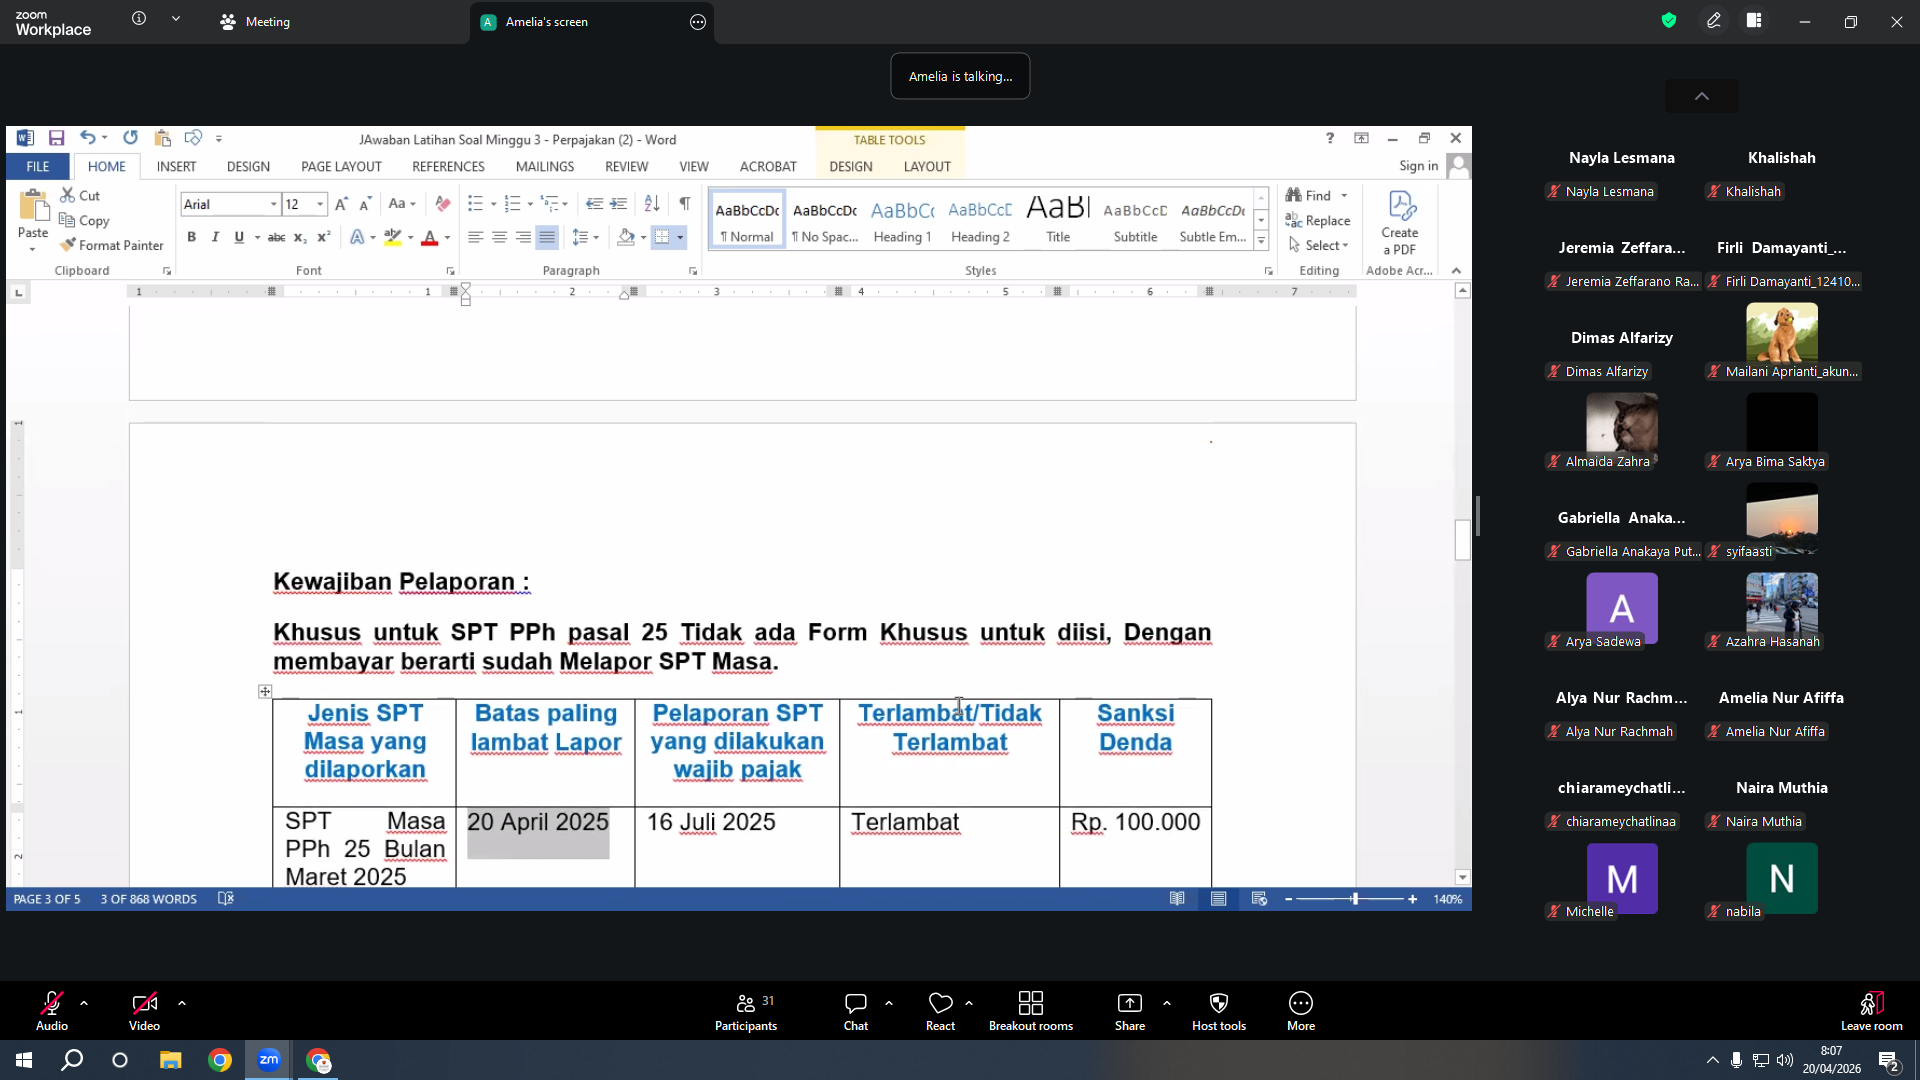Click the Clear Formatting eraser icon
The width and height of the screenshot is (1920, 1080).
(x=442, y=204)
